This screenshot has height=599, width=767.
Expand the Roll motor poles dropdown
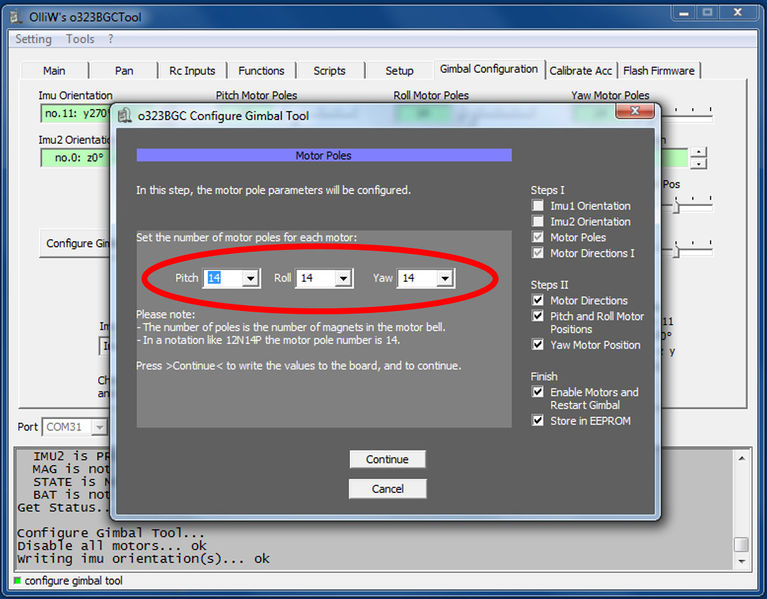[x=343, y=278]
